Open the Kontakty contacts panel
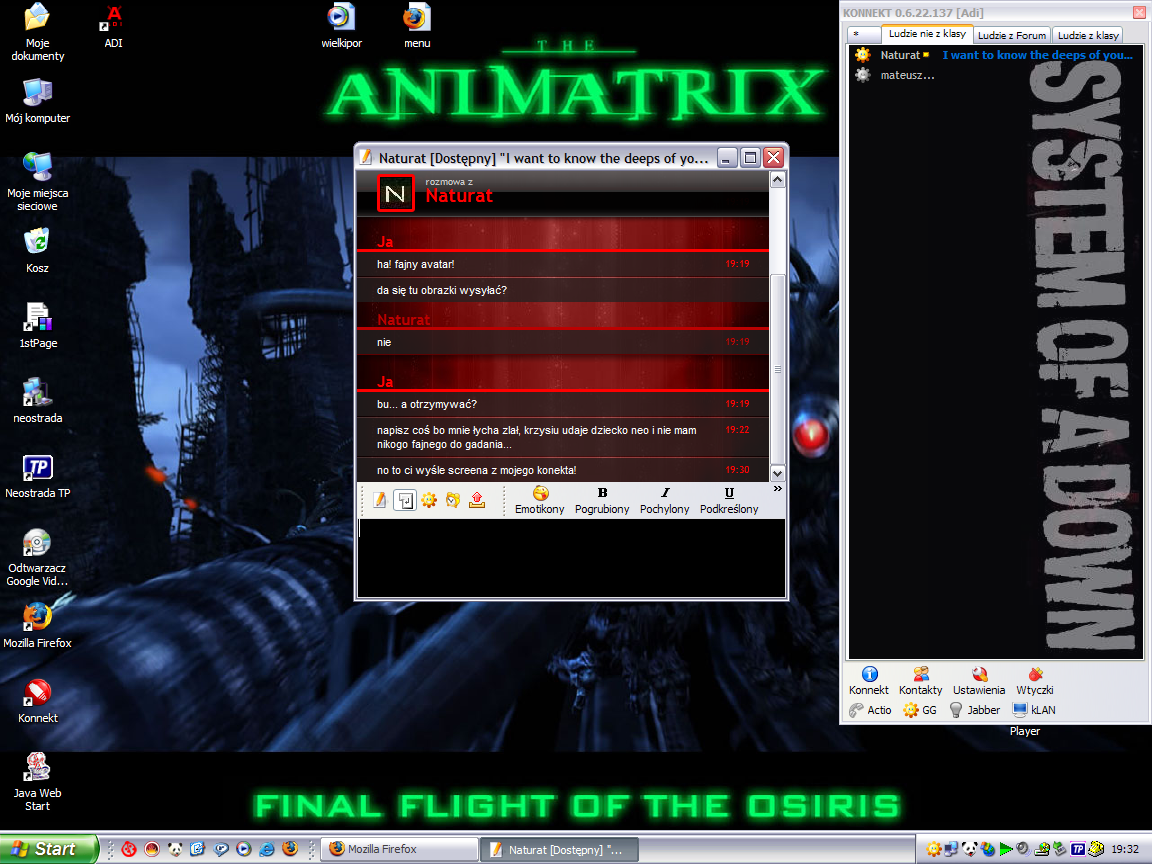Viewport: 1152px width, 864px height. point(919,683)
